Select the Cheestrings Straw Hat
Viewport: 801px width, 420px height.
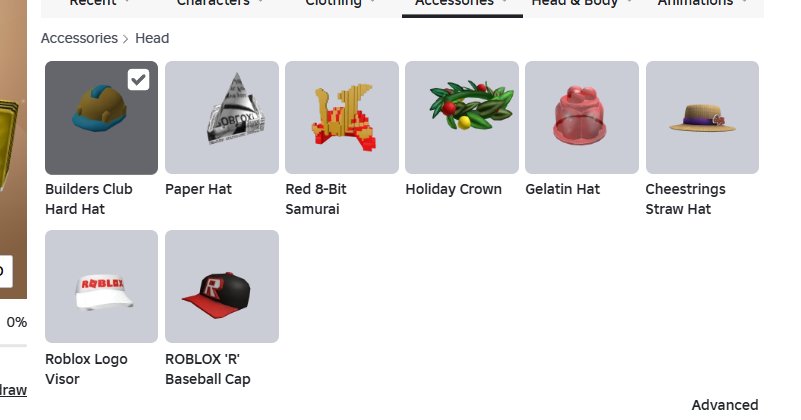(x=702, y=118)
